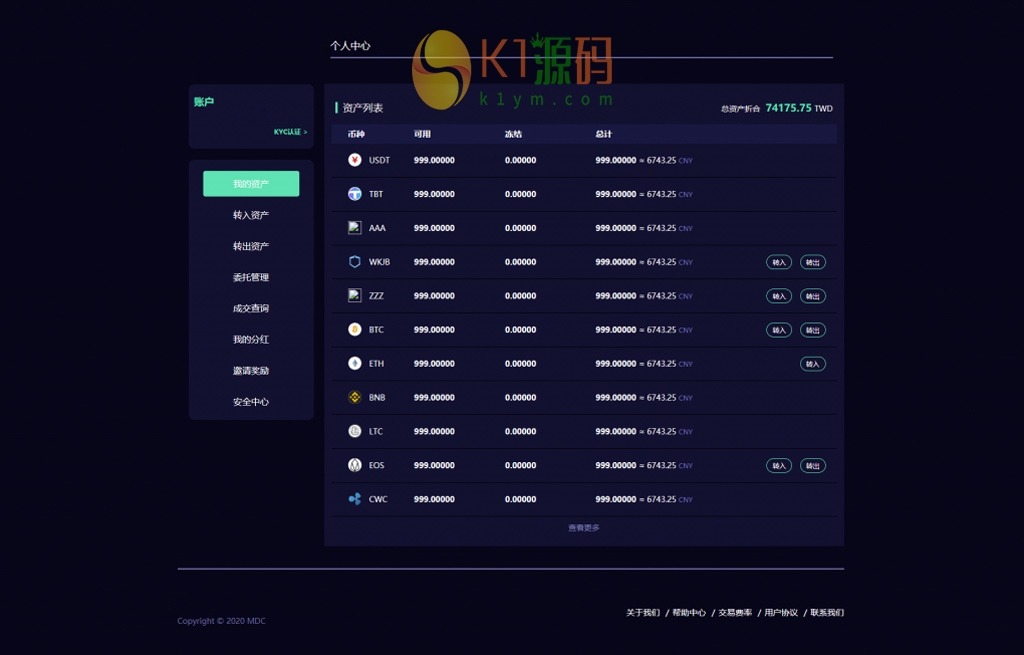Select 转入资产 in the sidebar

(251, 215)
